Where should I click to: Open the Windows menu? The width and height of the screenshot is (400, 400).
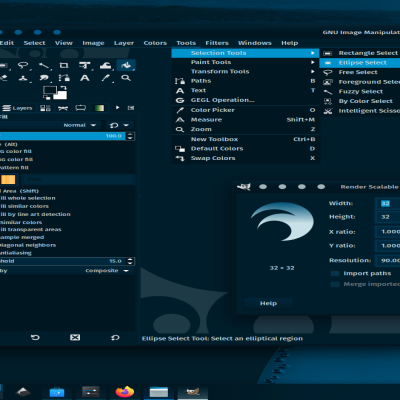point(255,43)
